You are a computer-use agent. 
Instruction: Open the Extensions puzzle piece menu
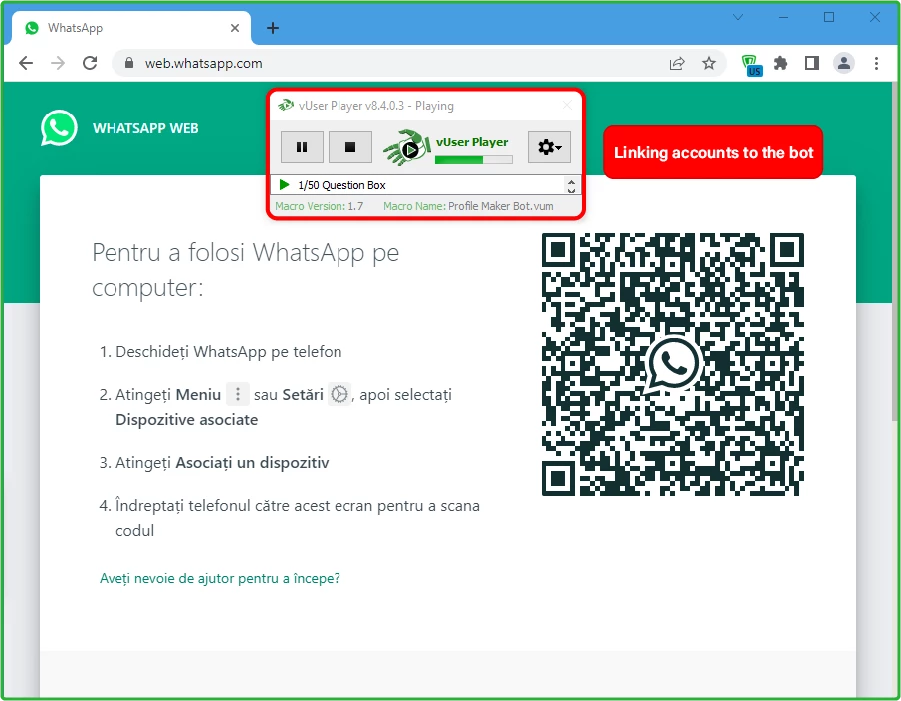pos(780,63)
